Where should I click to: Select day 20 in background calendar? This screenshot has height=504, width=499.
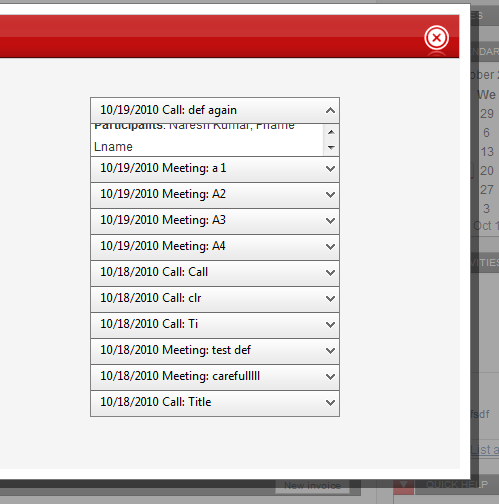tap(487, 171)
